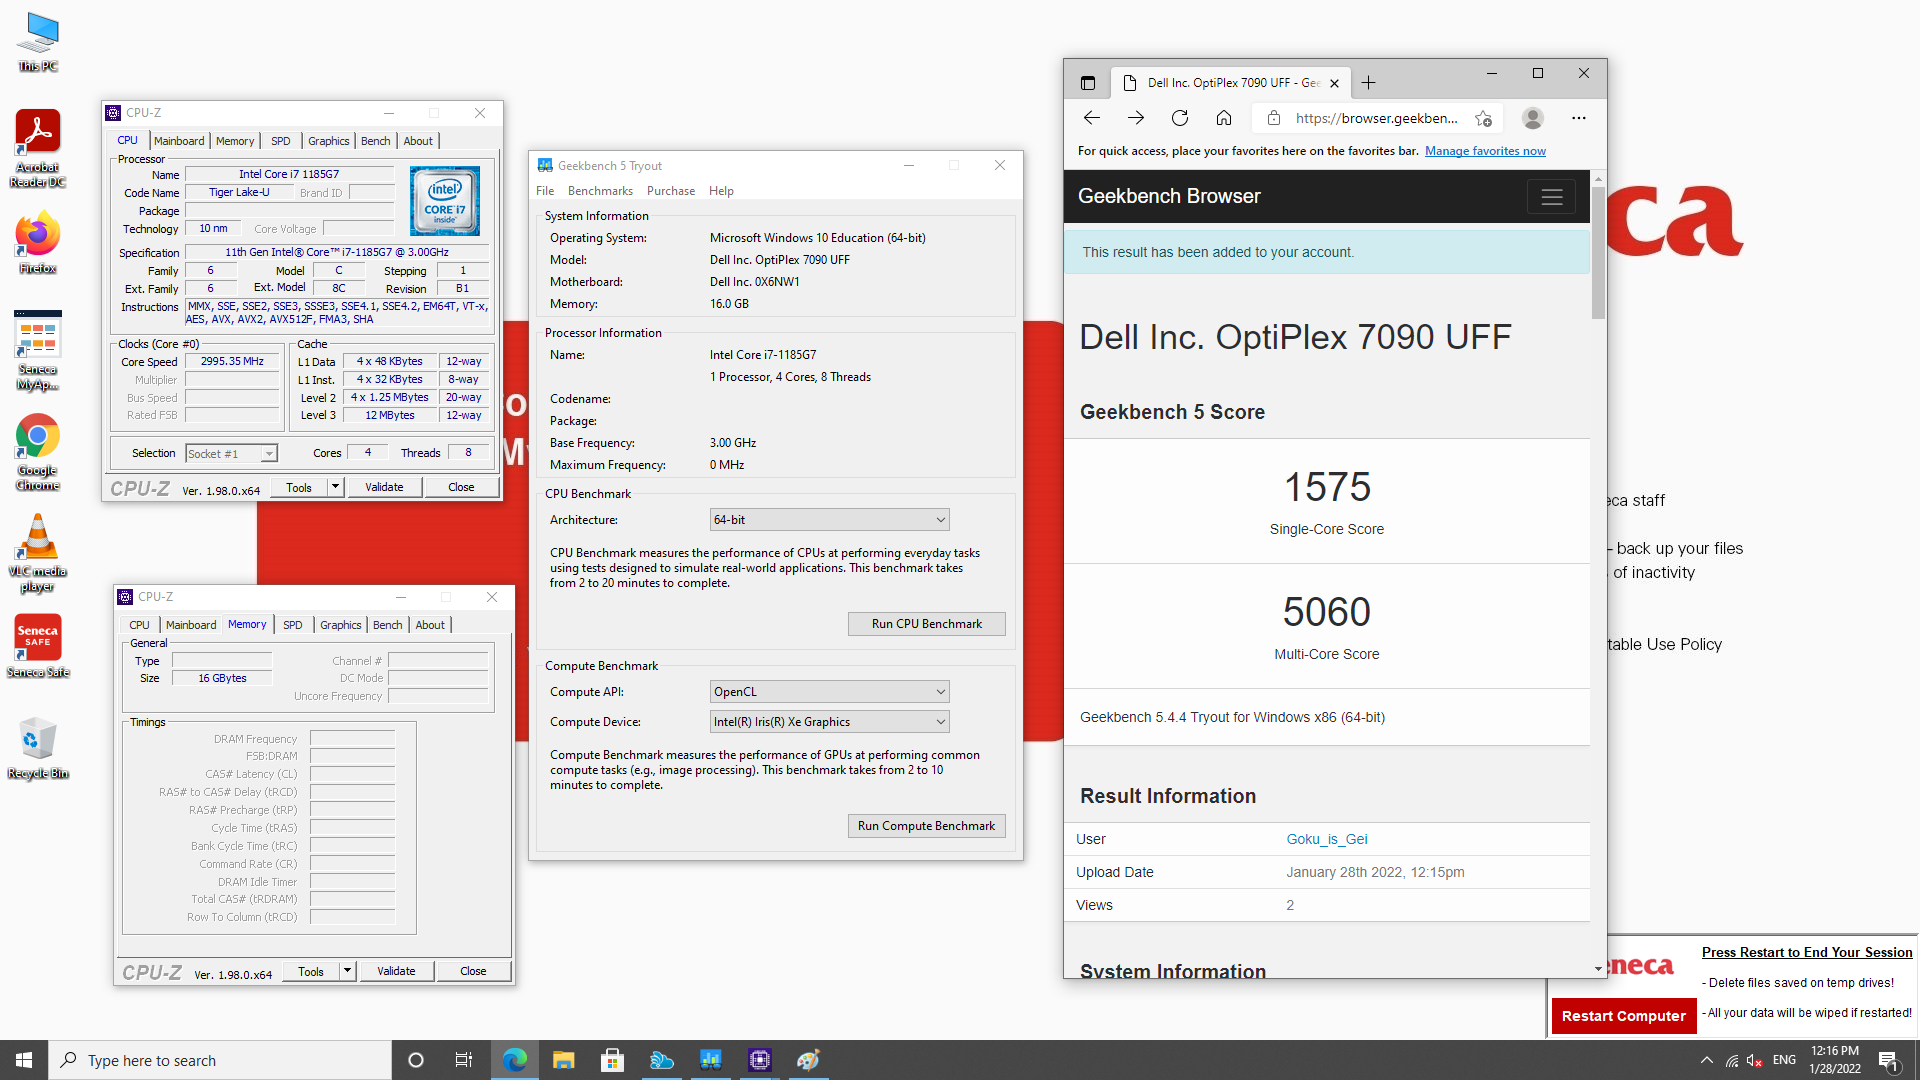Click muted volume icon in tray
The height and width of the screenshot is (1080, 1920).
tap(1755, 1060)
